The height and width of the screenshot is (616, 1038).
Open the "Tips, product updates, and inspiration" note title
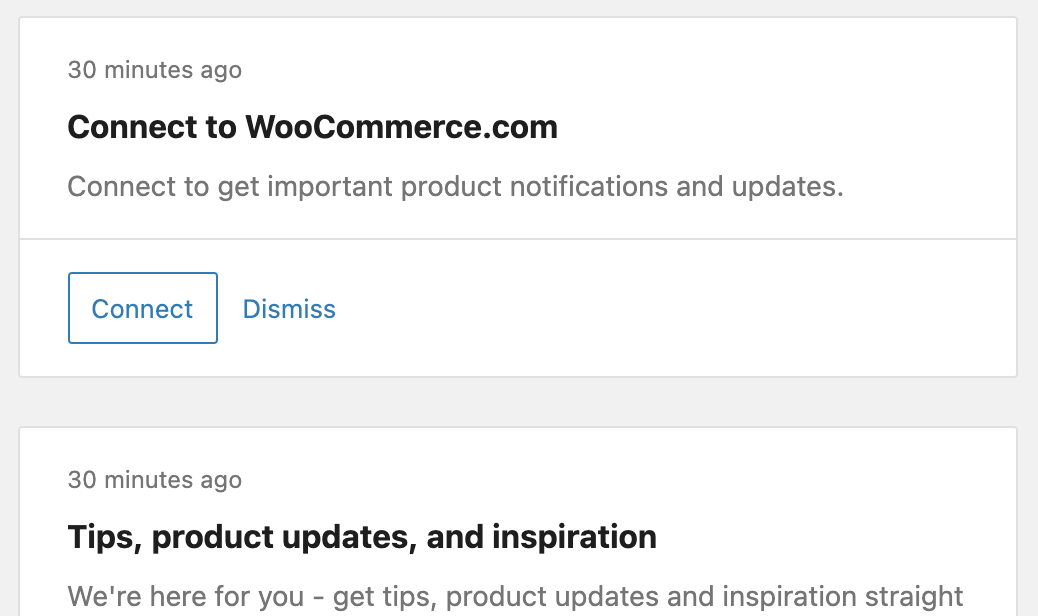(362, 537)
